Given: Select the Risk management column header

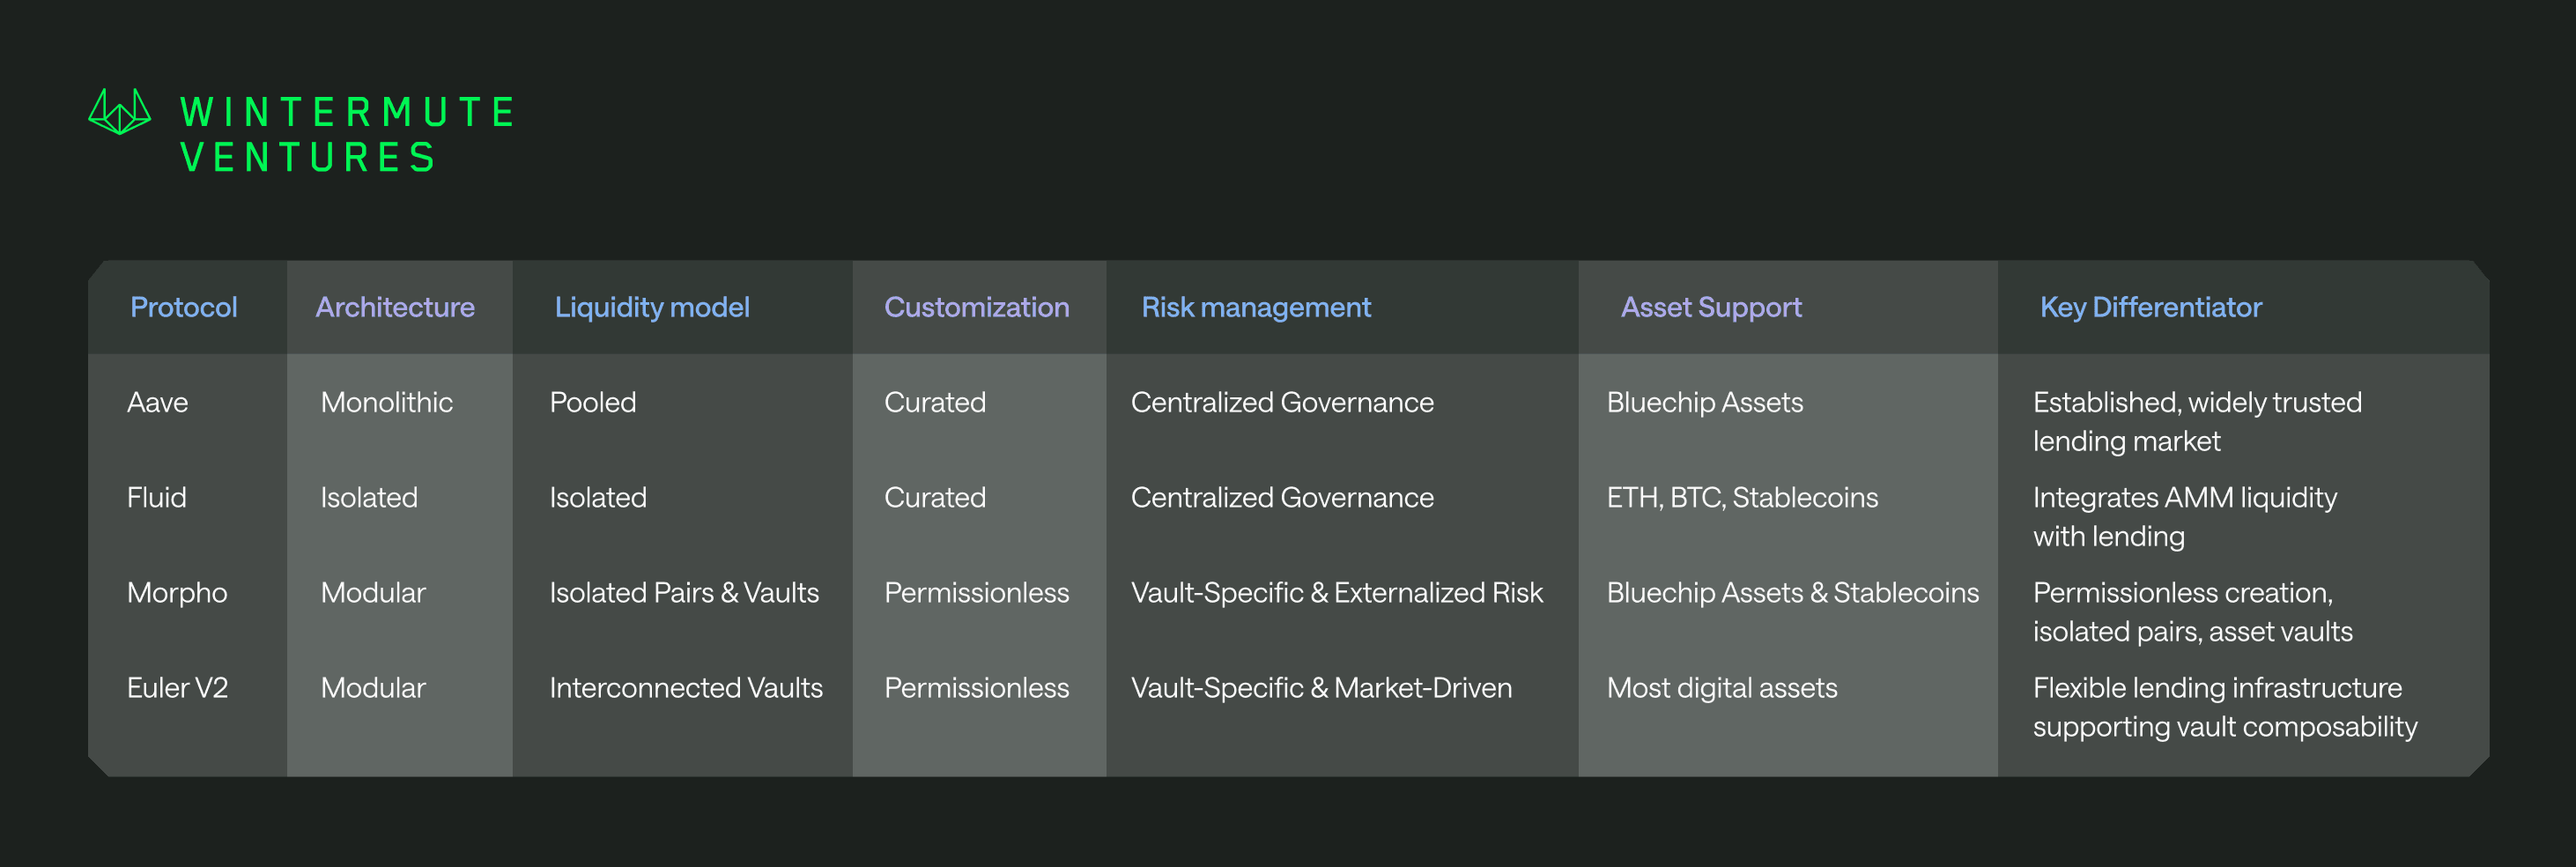Looking at the screenshot, I should [1256, 308].
